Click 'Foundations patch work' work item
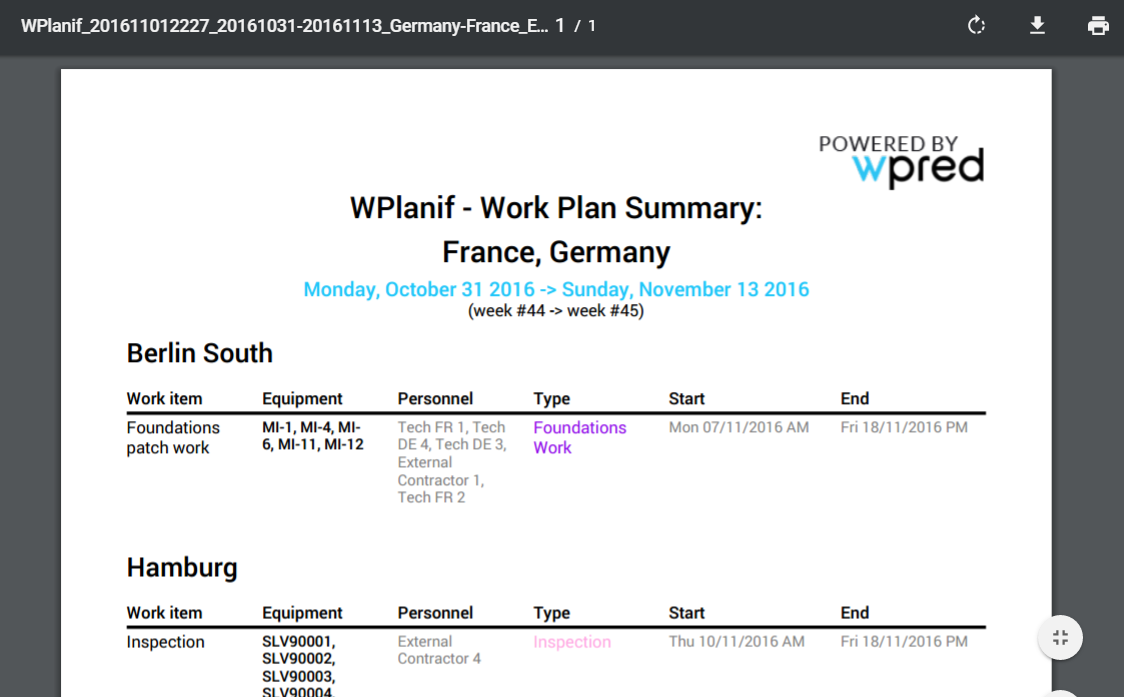The height and width of the screenshot is (697, 1124). click(x=172, y=437)
